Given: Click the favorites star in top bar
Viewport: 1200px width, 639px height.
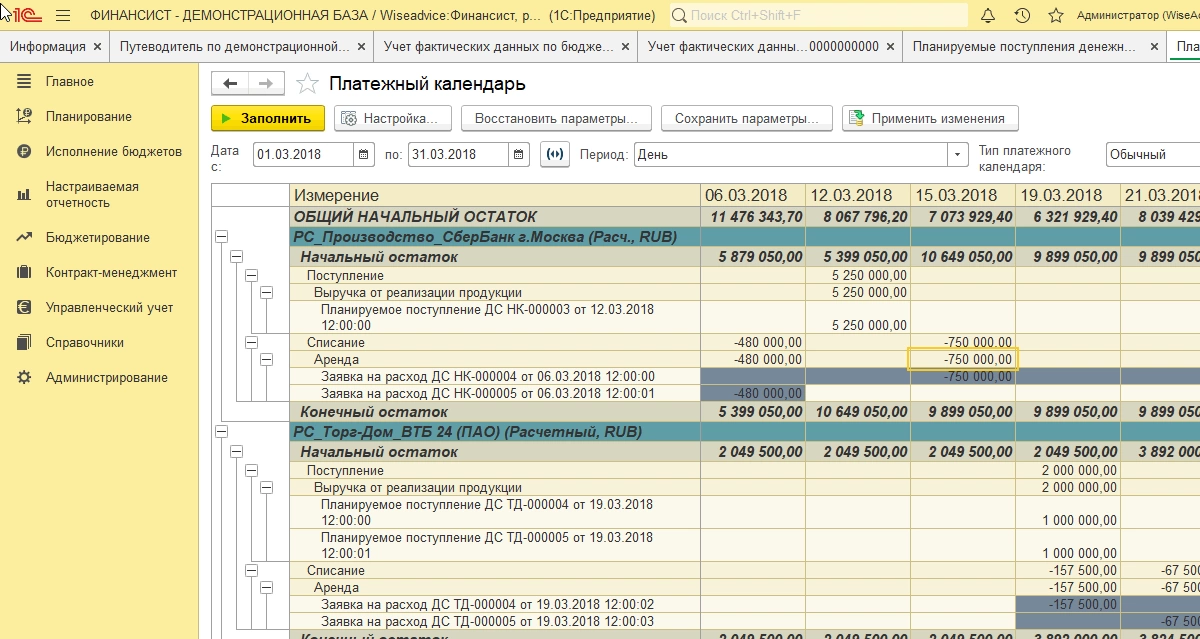Looking at the screenshot, I should pyautogui.click(x=1055, y=16).
